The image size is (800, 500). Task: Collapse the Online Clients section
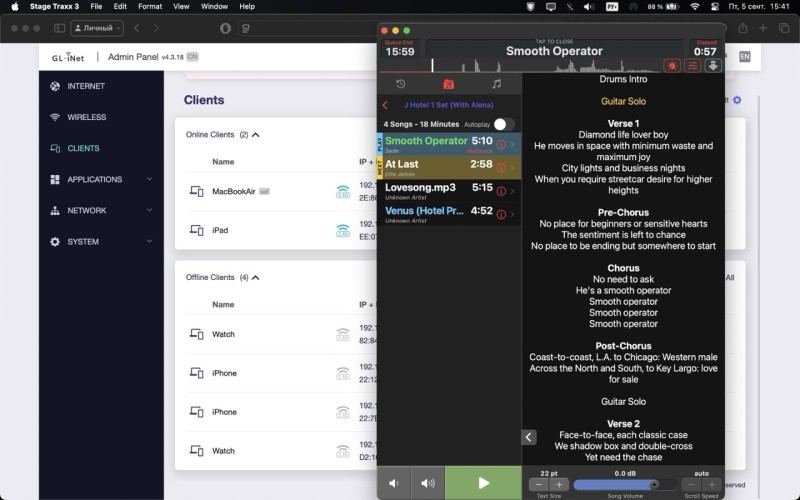click(256, 134)
